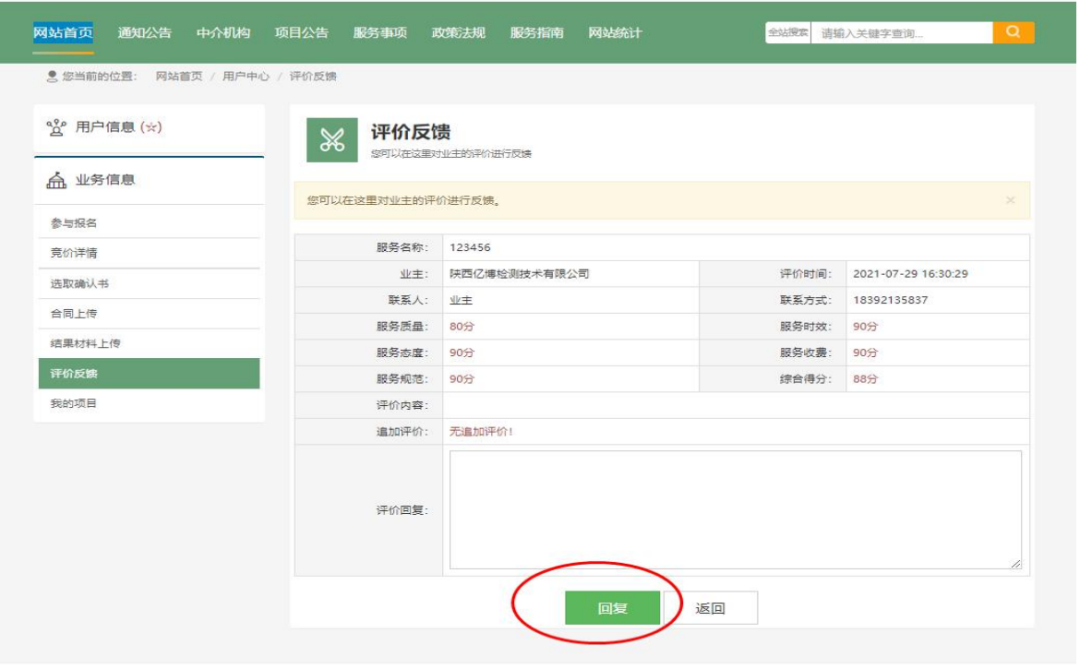The width and height of the screenshot is (1080, 669).
Task: Click the orange search magnifier icon
Action: (x=1012, y=32)
